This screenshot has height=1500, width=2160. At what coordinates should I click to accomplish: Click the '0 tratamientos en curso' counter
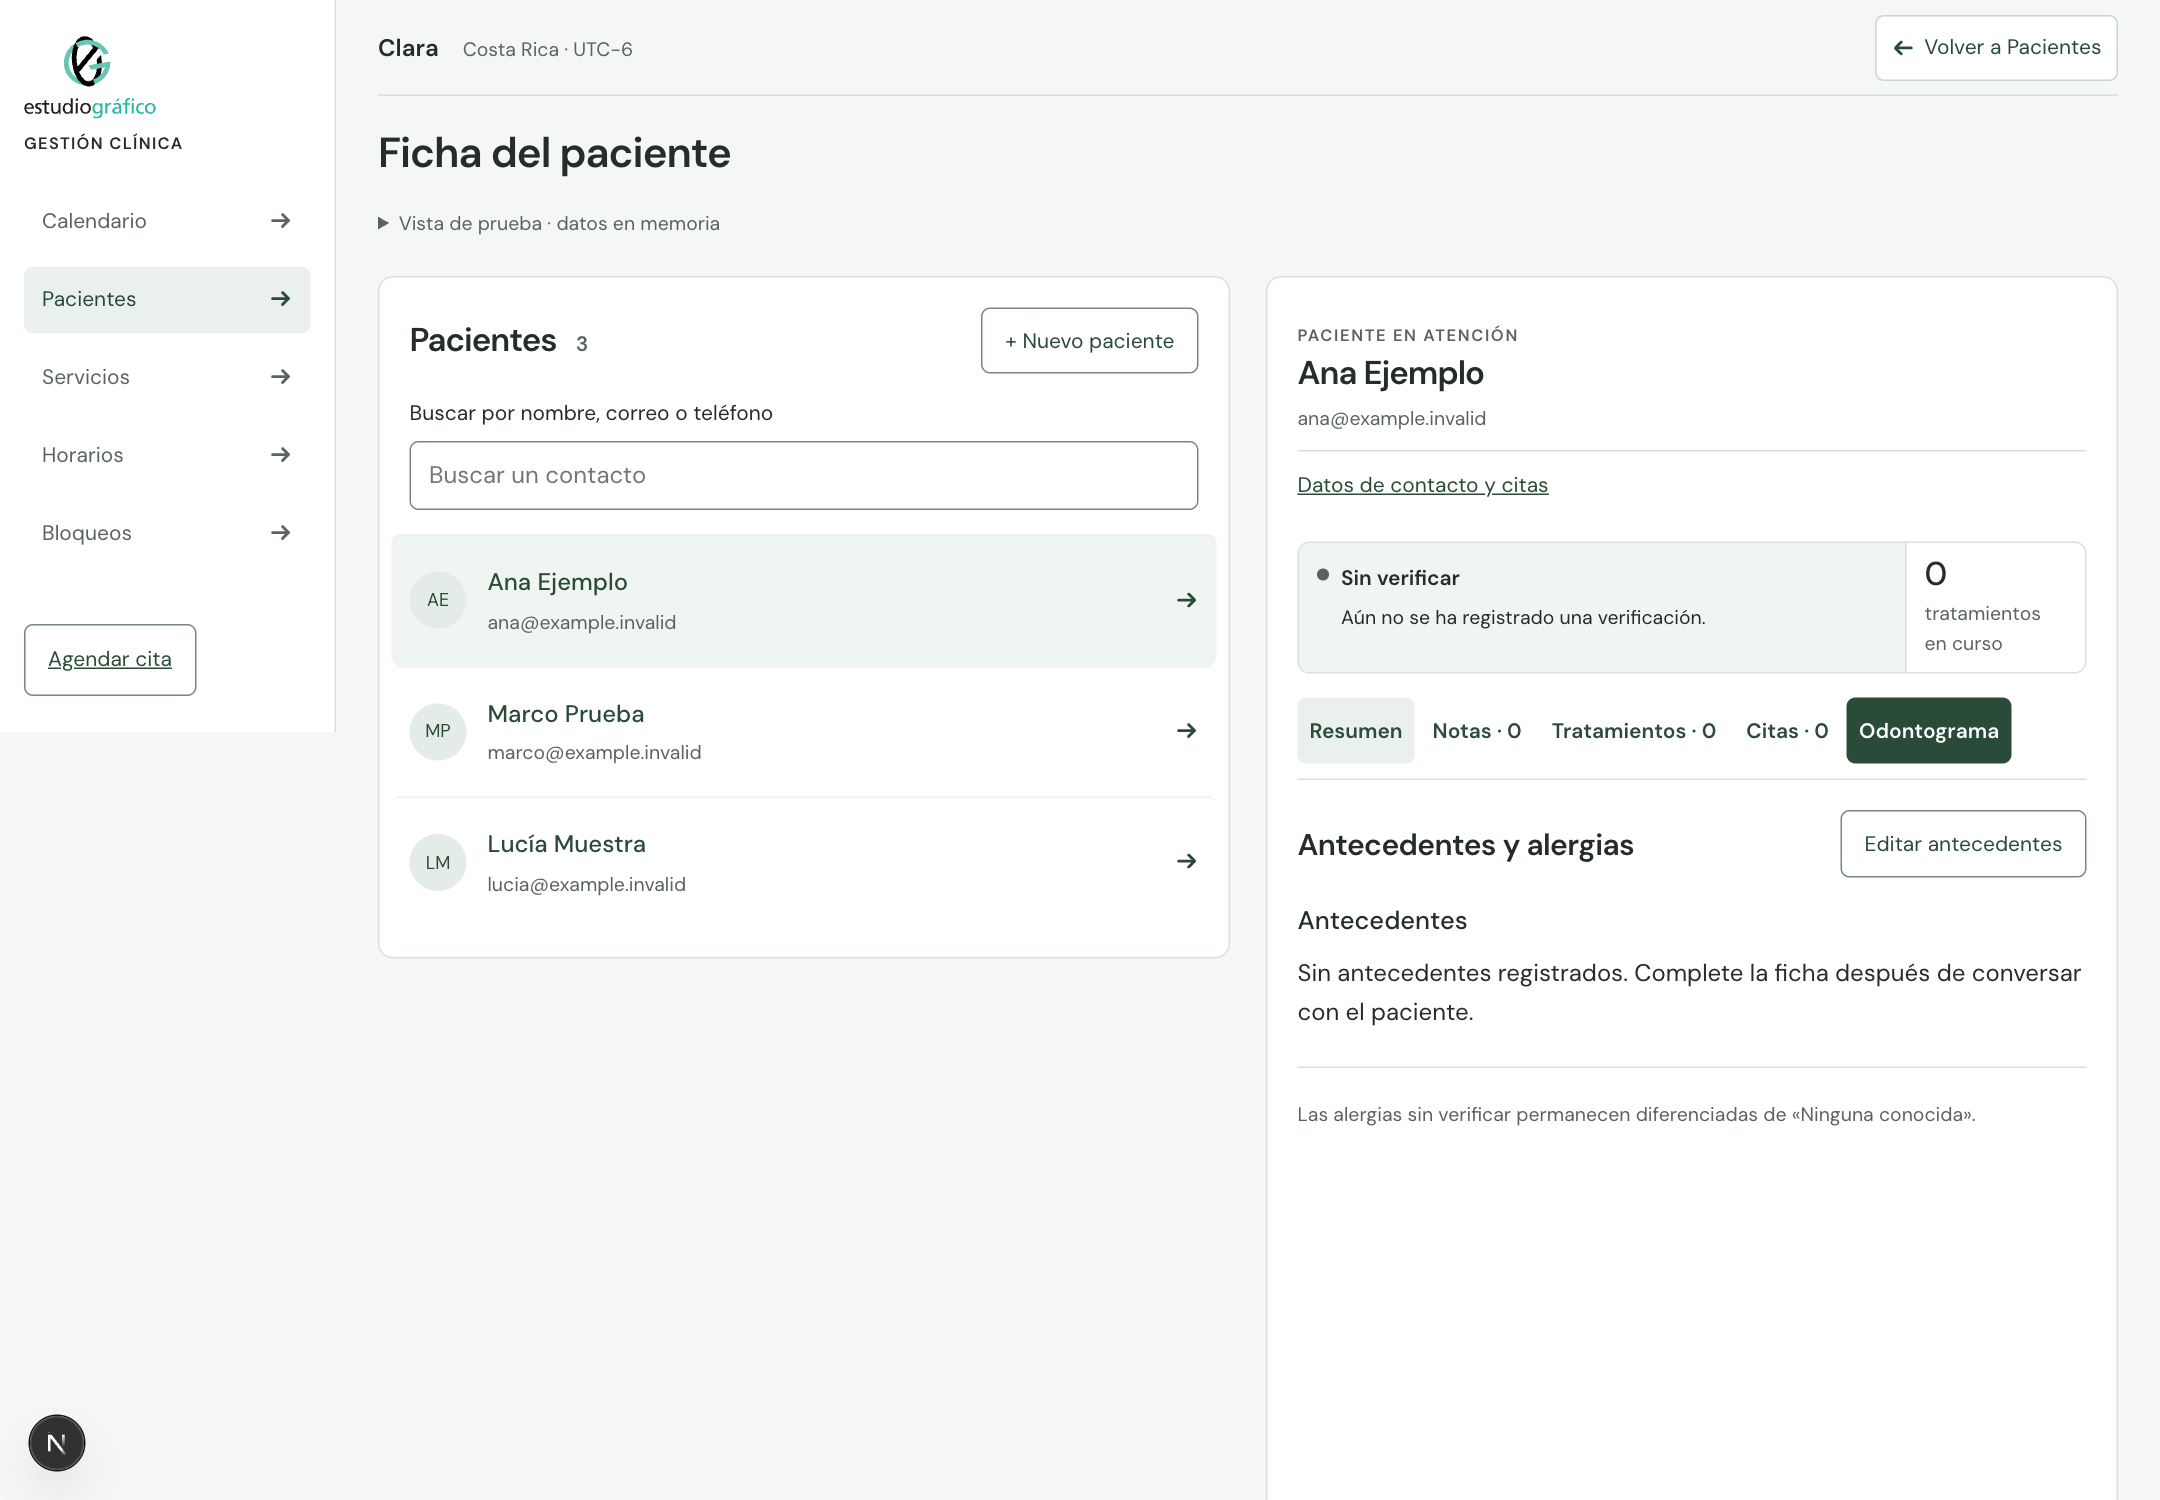click(x=1995, y=607)
